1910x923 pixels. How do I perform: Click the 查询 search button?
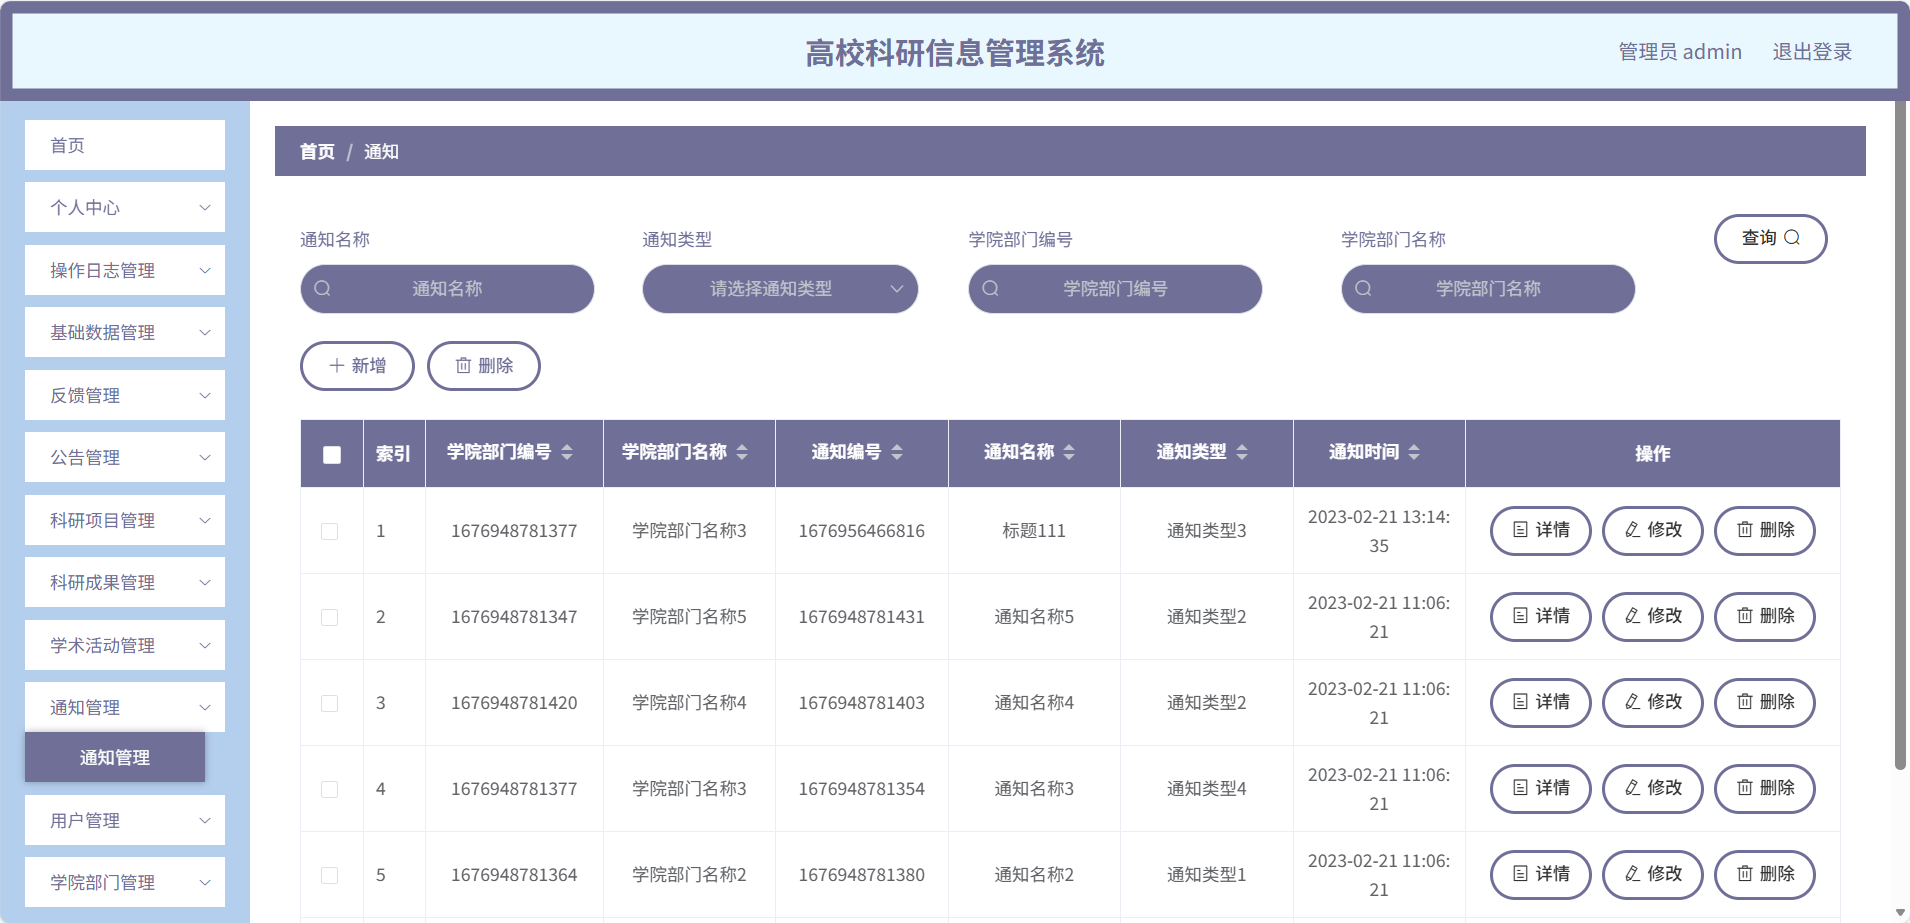click(1770, 238)
